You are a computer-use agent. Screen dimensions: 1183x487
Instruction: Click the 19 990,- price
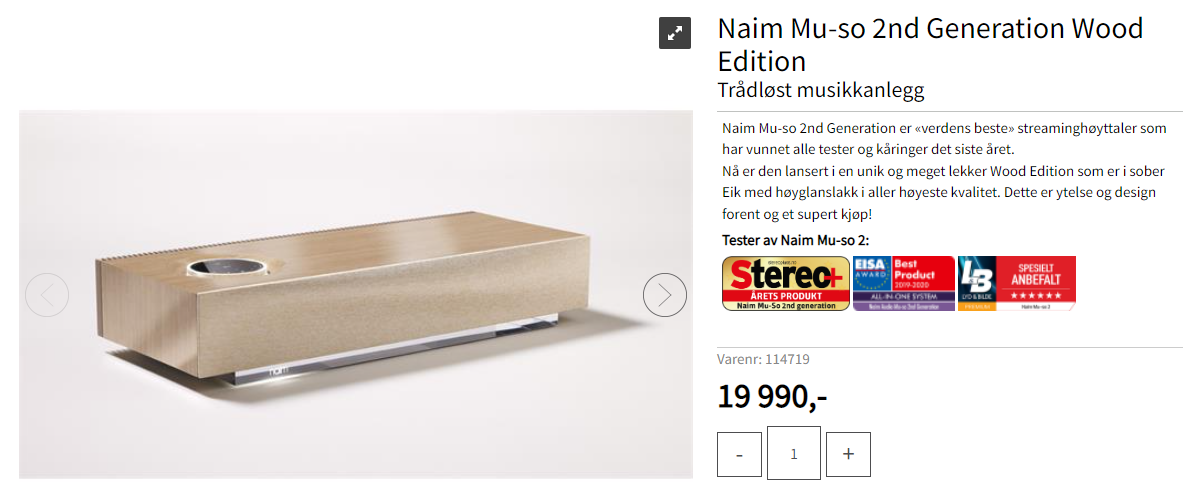[x=772, y=397]
